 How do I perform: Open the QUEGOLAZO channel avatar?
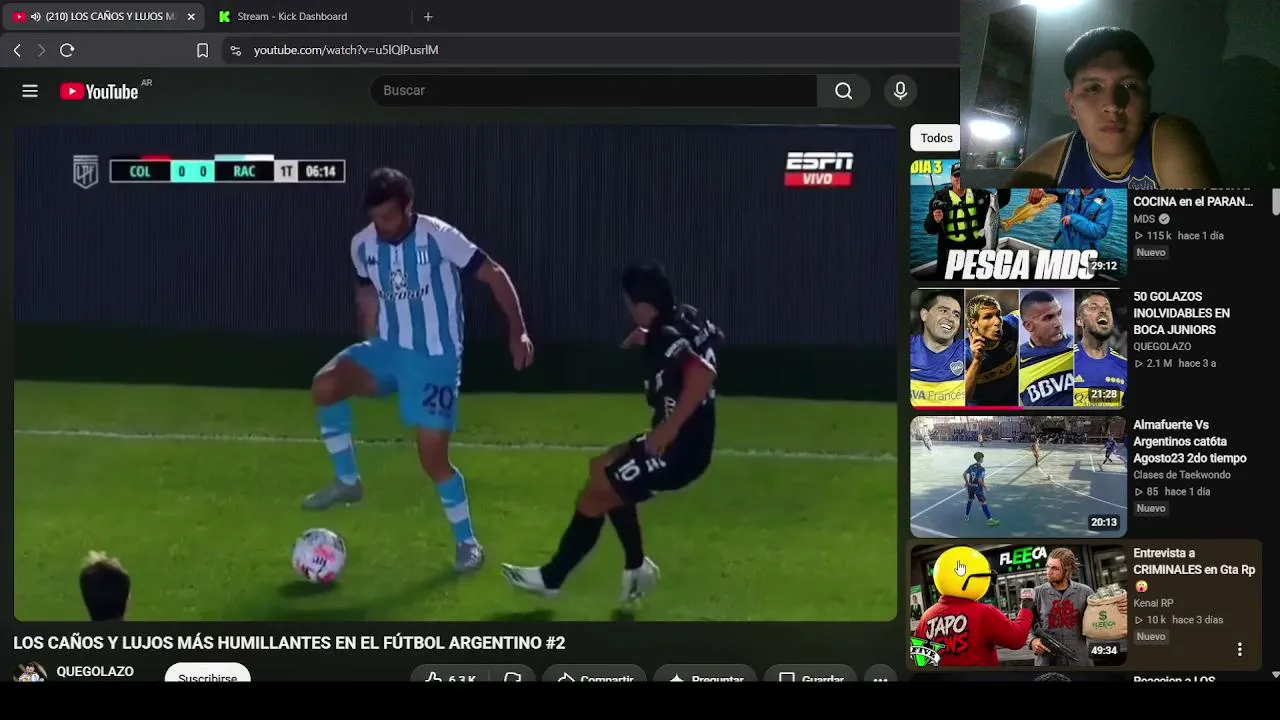coord(30,672)
